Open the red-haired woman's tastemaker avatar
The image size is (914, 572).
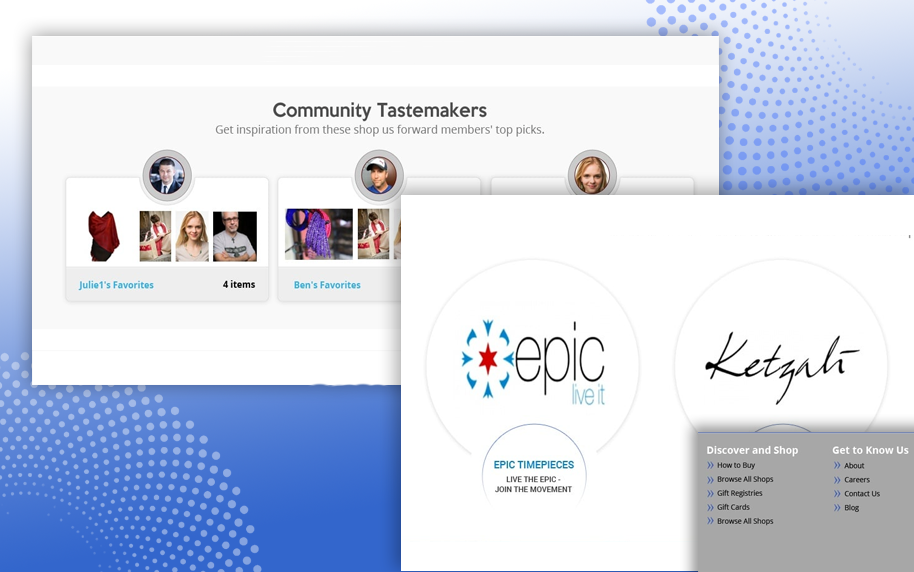(591, 176)
